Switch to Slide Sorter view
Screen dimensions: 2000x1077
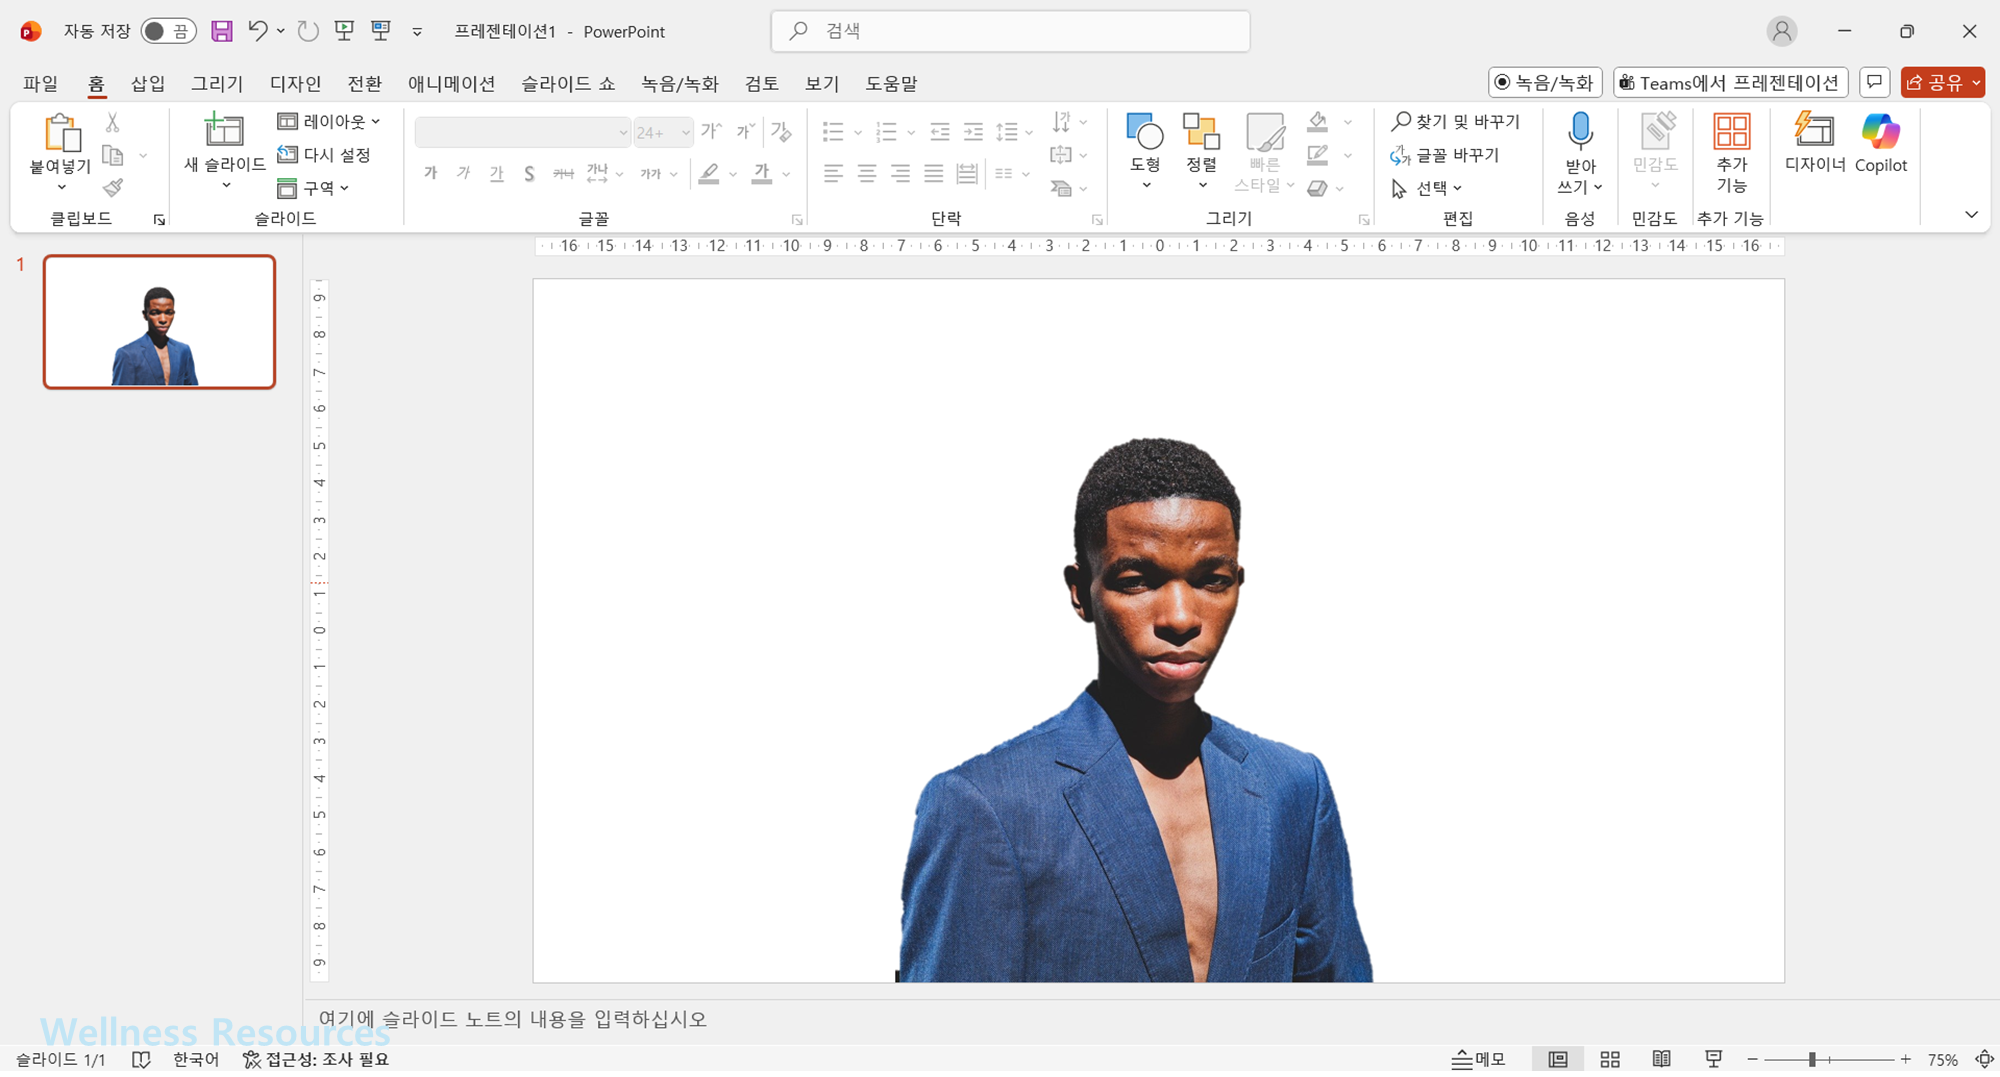[1610, 1059]
